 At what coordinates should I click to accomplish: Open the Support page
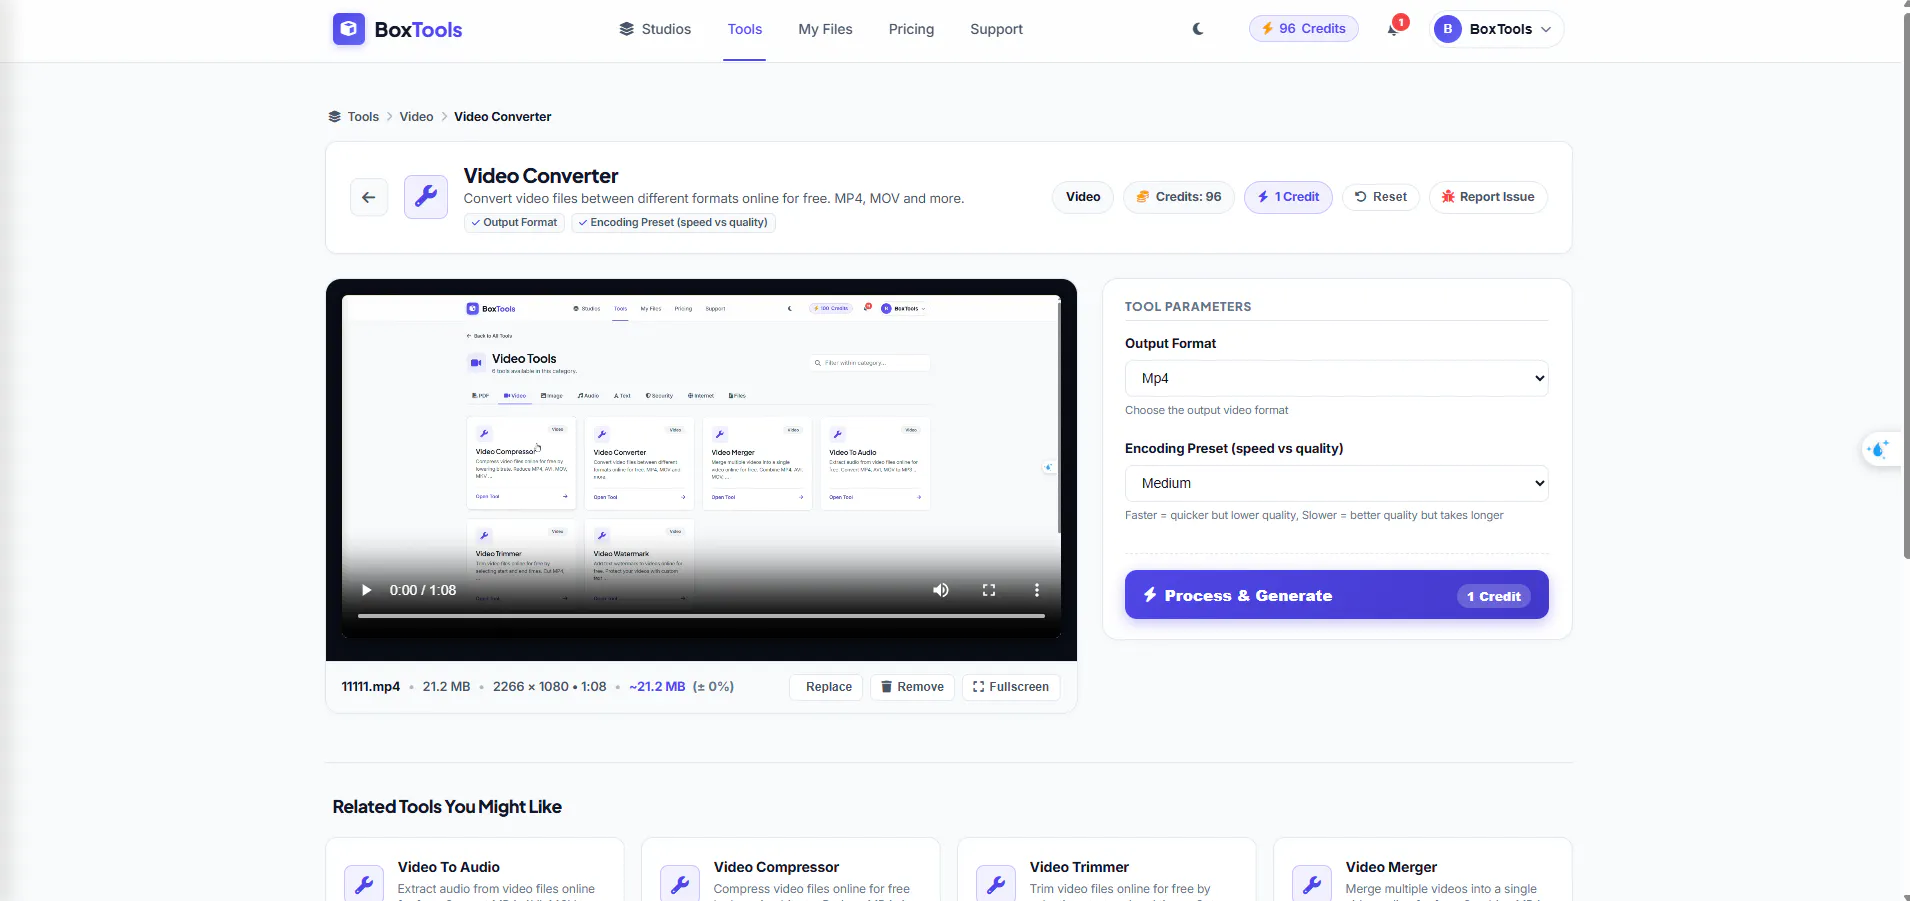pos(996,29)
